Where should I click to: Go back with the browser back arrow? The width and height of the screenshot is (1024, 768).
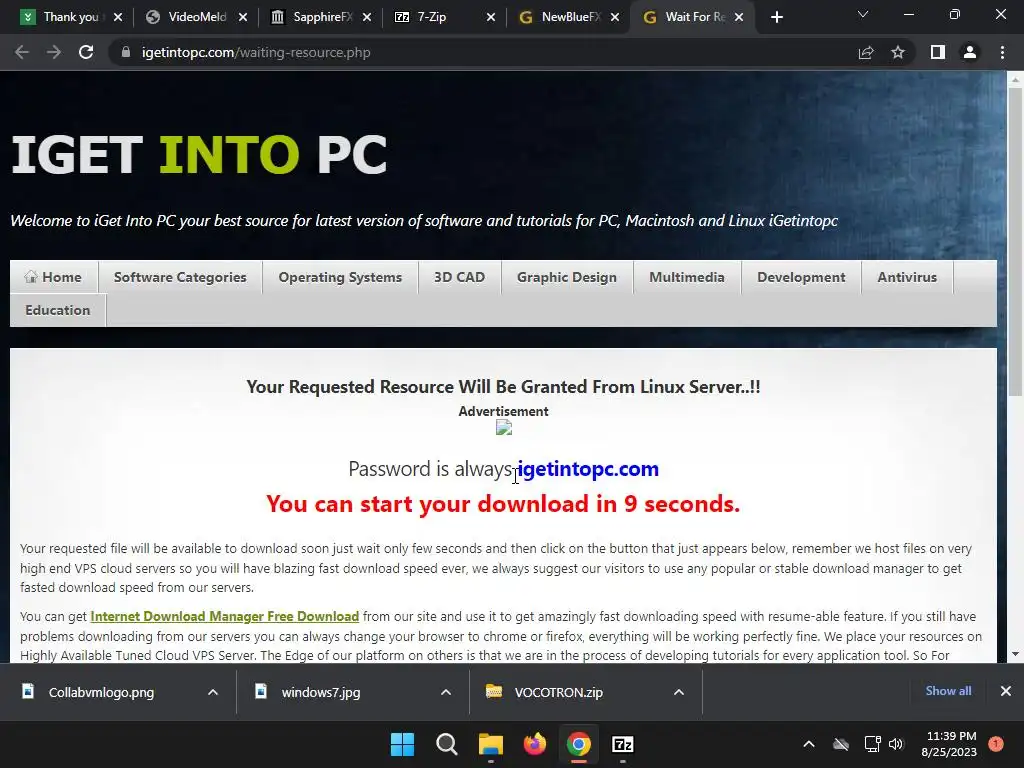22,52
